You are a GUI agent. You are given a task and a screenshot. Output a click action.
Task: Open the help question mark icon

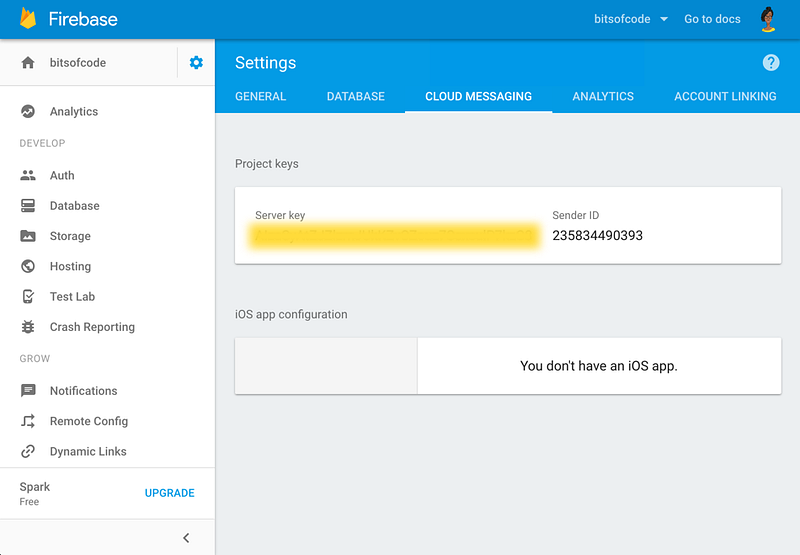[771, 63]
